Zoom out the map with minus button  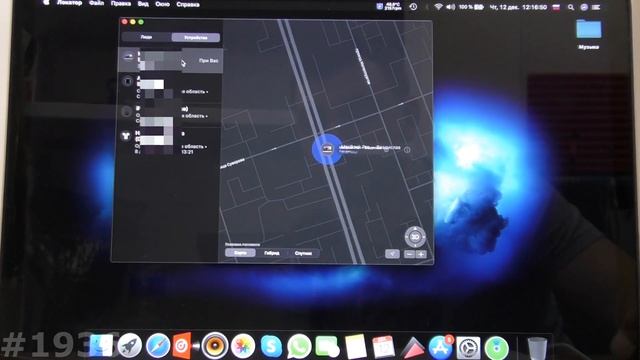(x=409, y=254)
